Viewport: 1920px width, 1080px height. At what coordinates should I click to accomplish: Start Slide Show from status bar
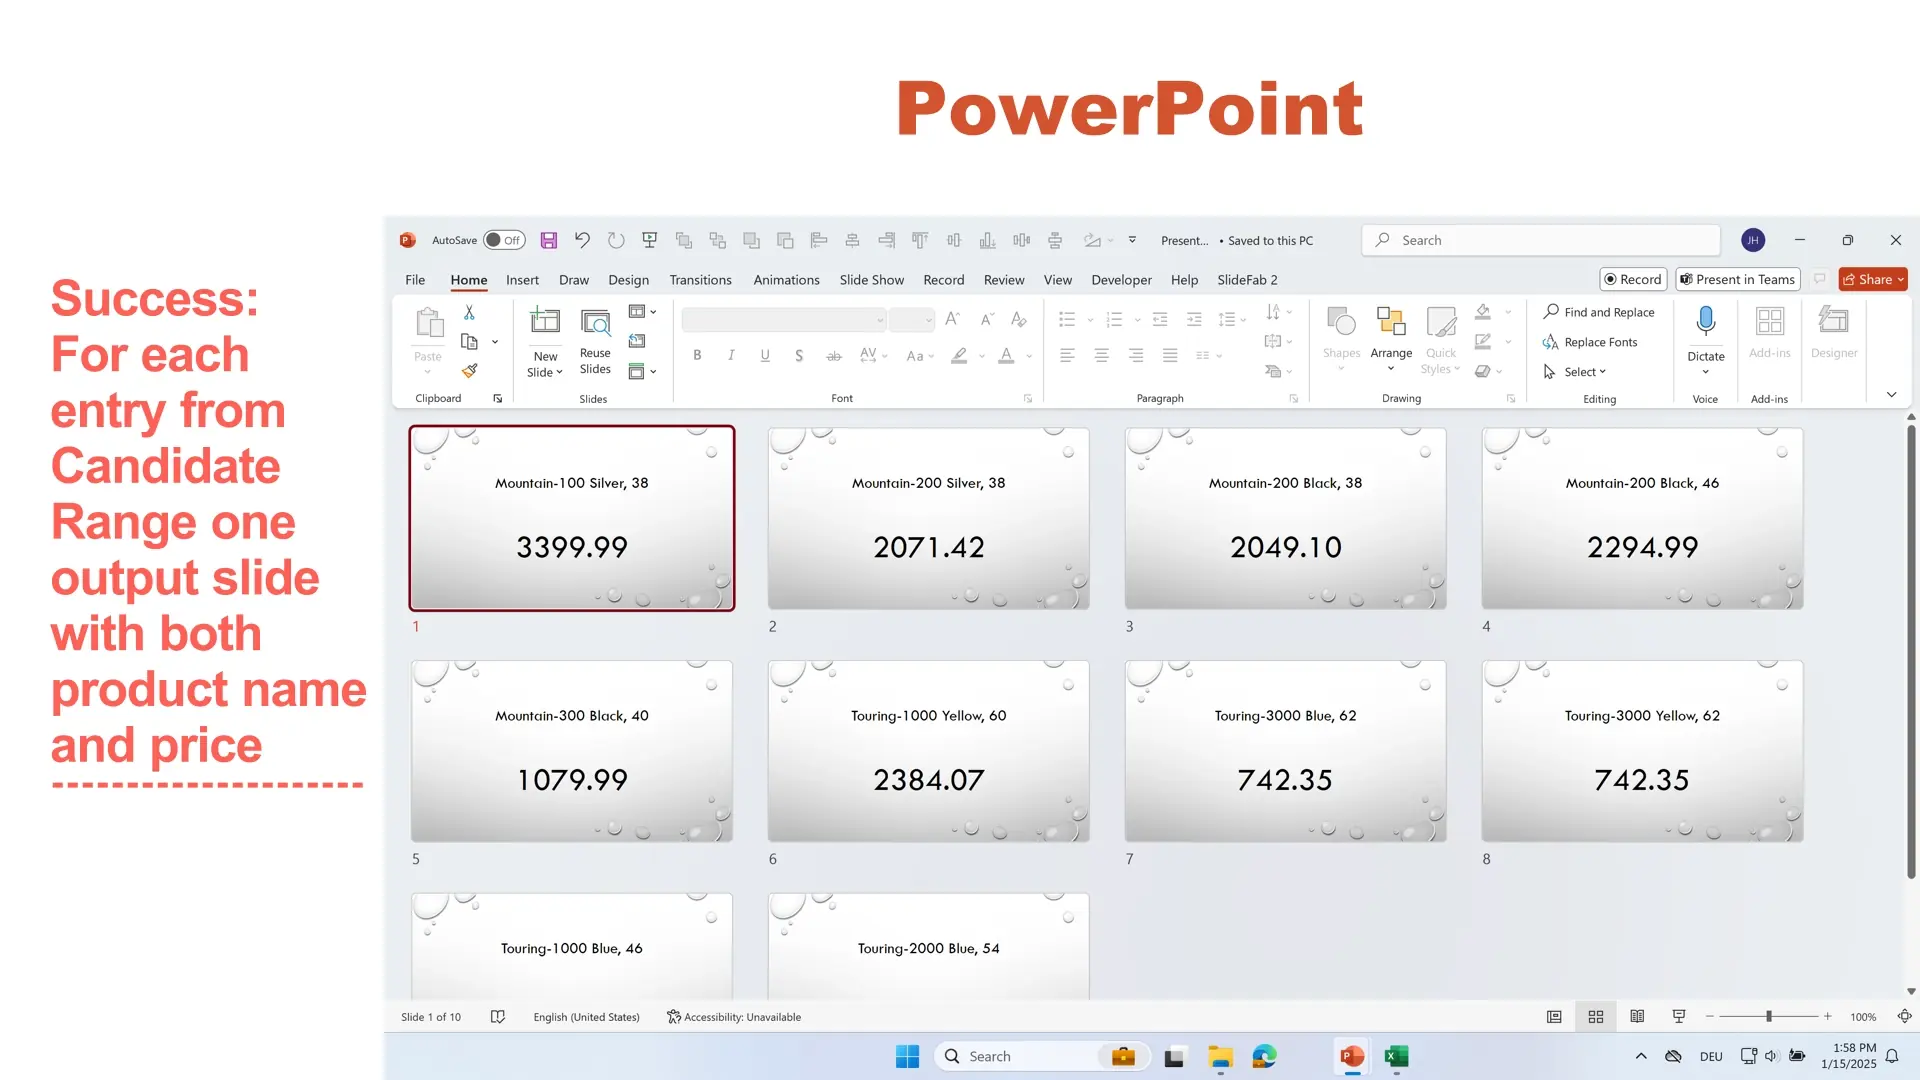[x=1679, y=1017]
